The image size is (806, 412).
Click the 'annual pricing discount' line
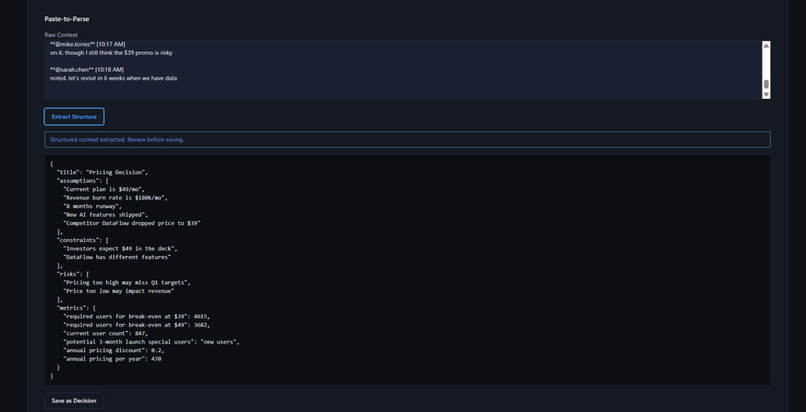pos(114,350)
